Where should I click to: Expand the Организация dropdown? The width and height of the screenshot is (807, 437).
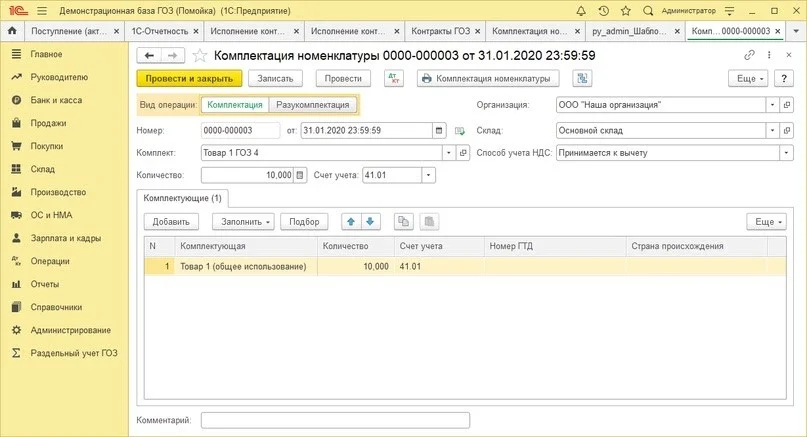pyautogui.click(x=772, y=104)
